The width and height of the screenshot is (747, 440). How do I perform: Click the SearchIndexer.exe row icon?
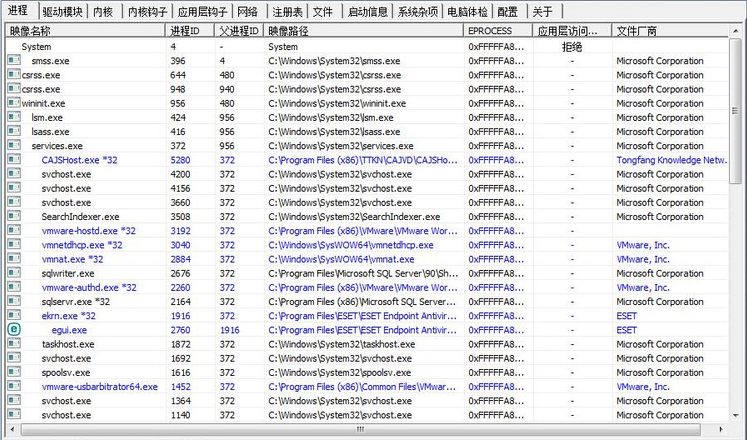tap(14, 216)
